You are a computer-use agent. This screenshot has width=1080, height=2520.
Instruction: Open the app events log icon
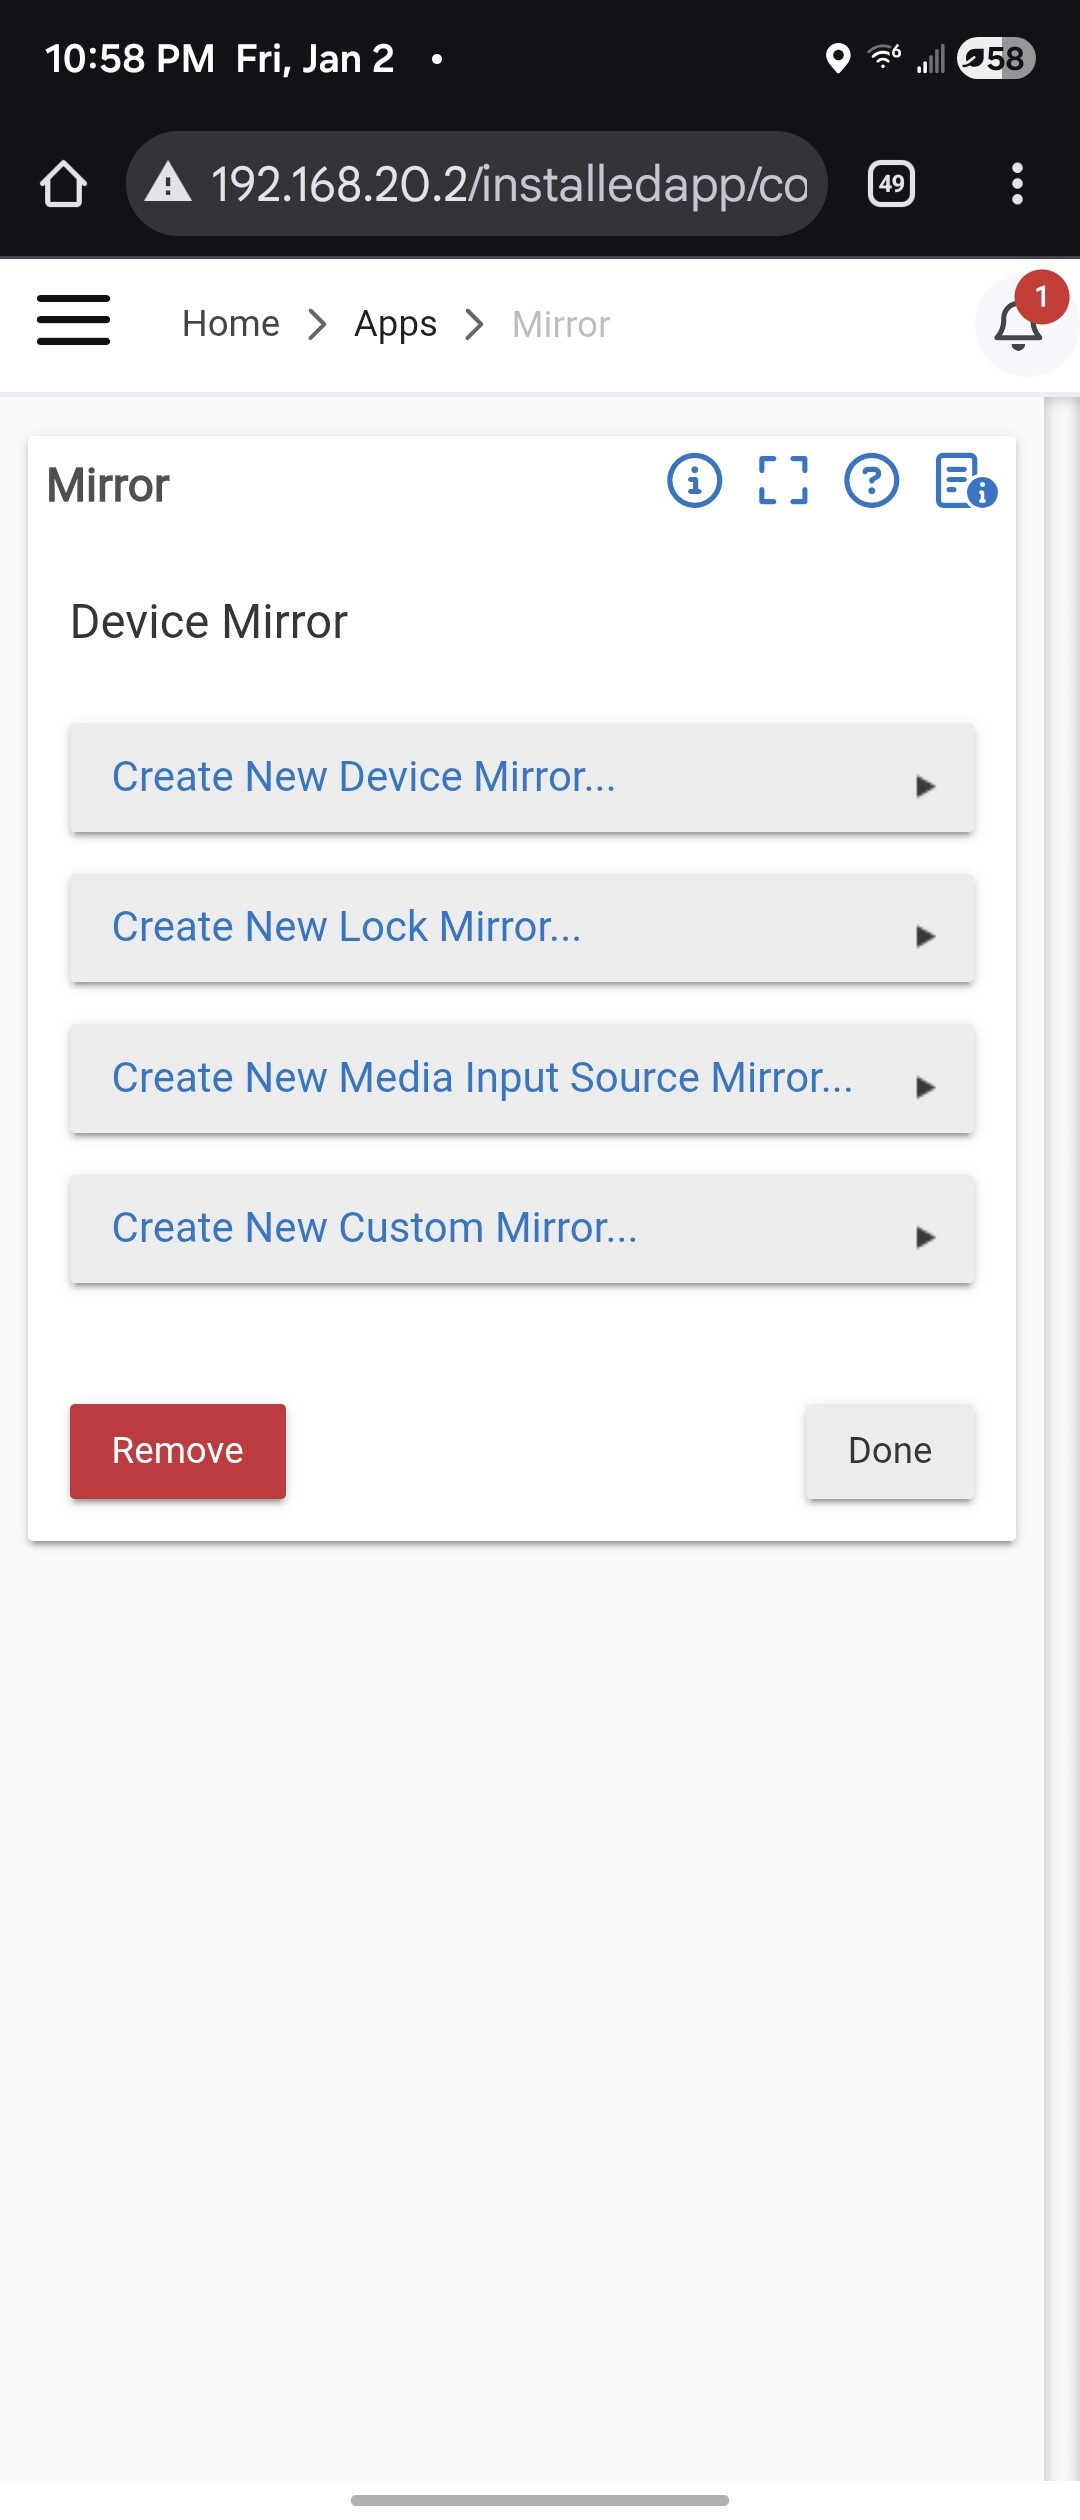pyautogui.click(x=964, y=481)
